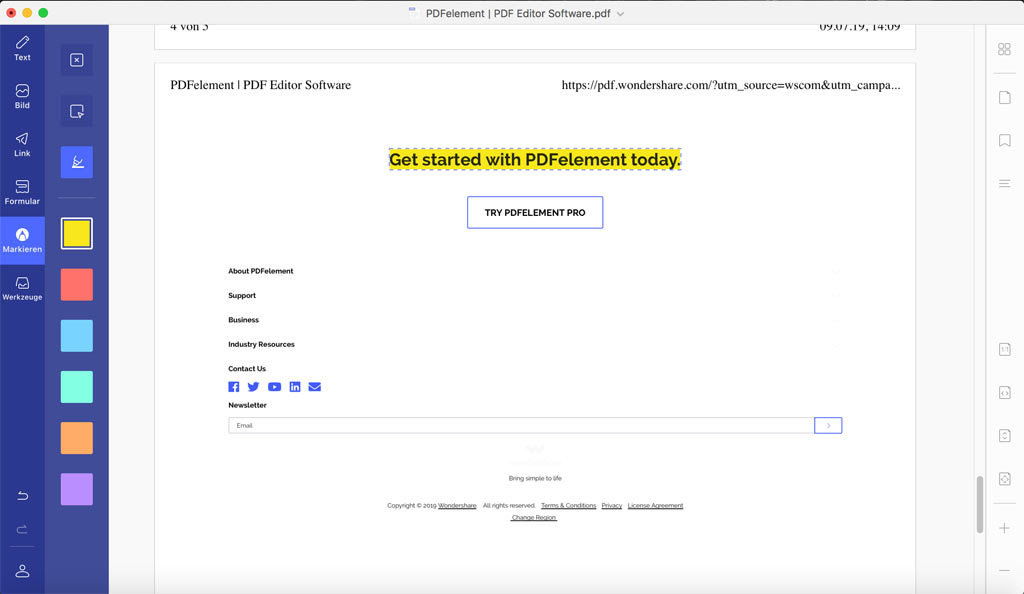Click the Industry Resources footer item
The height and width of the screenshot is (594, 1024).
tap(261, 344)
